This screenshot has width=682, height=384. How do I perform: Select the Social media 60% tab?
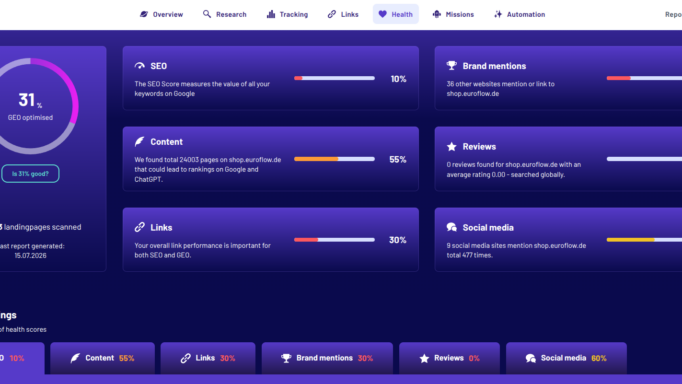[x=566, y=358]
